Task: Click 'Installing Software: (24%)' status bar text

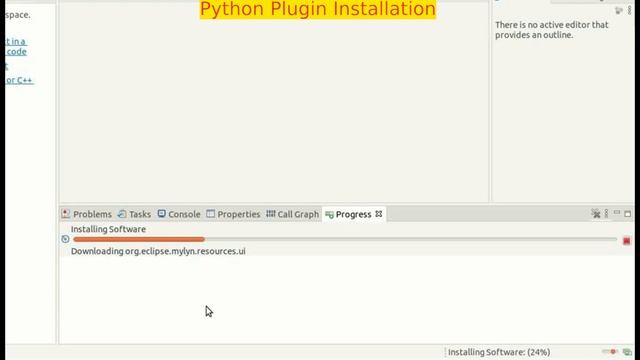Action: click(x=499, y=352)
